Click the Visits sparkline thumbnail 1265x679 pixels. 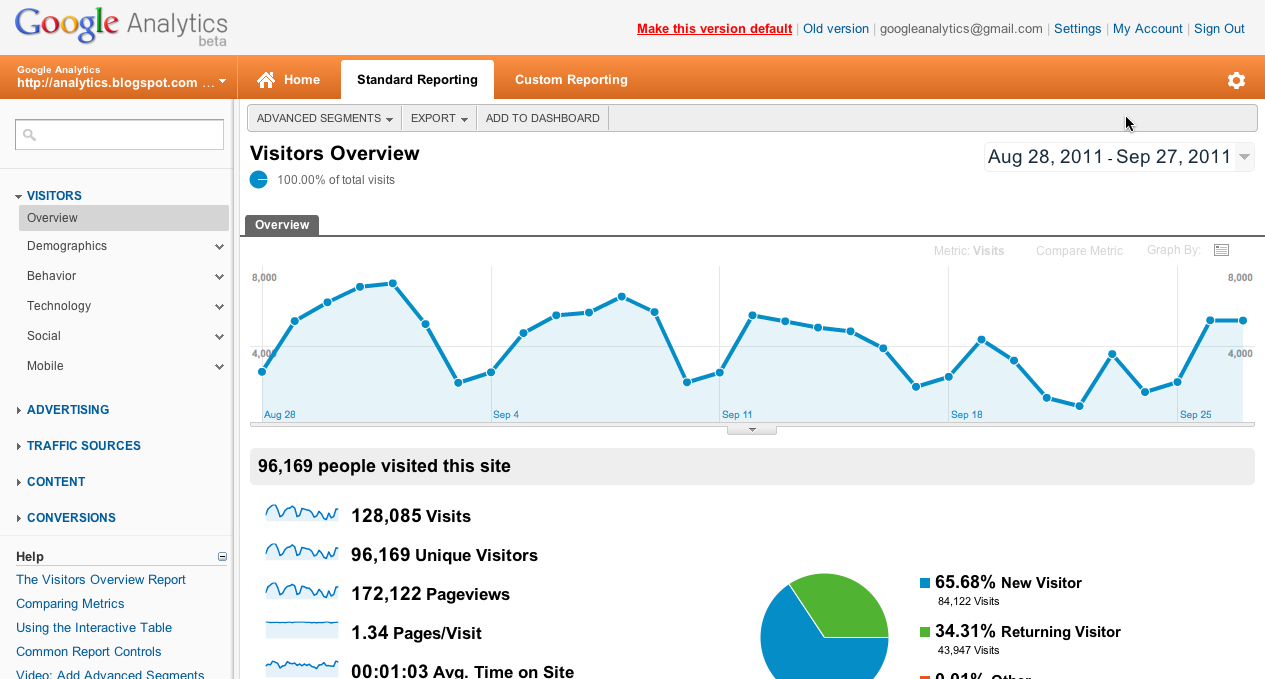(302, 513)
